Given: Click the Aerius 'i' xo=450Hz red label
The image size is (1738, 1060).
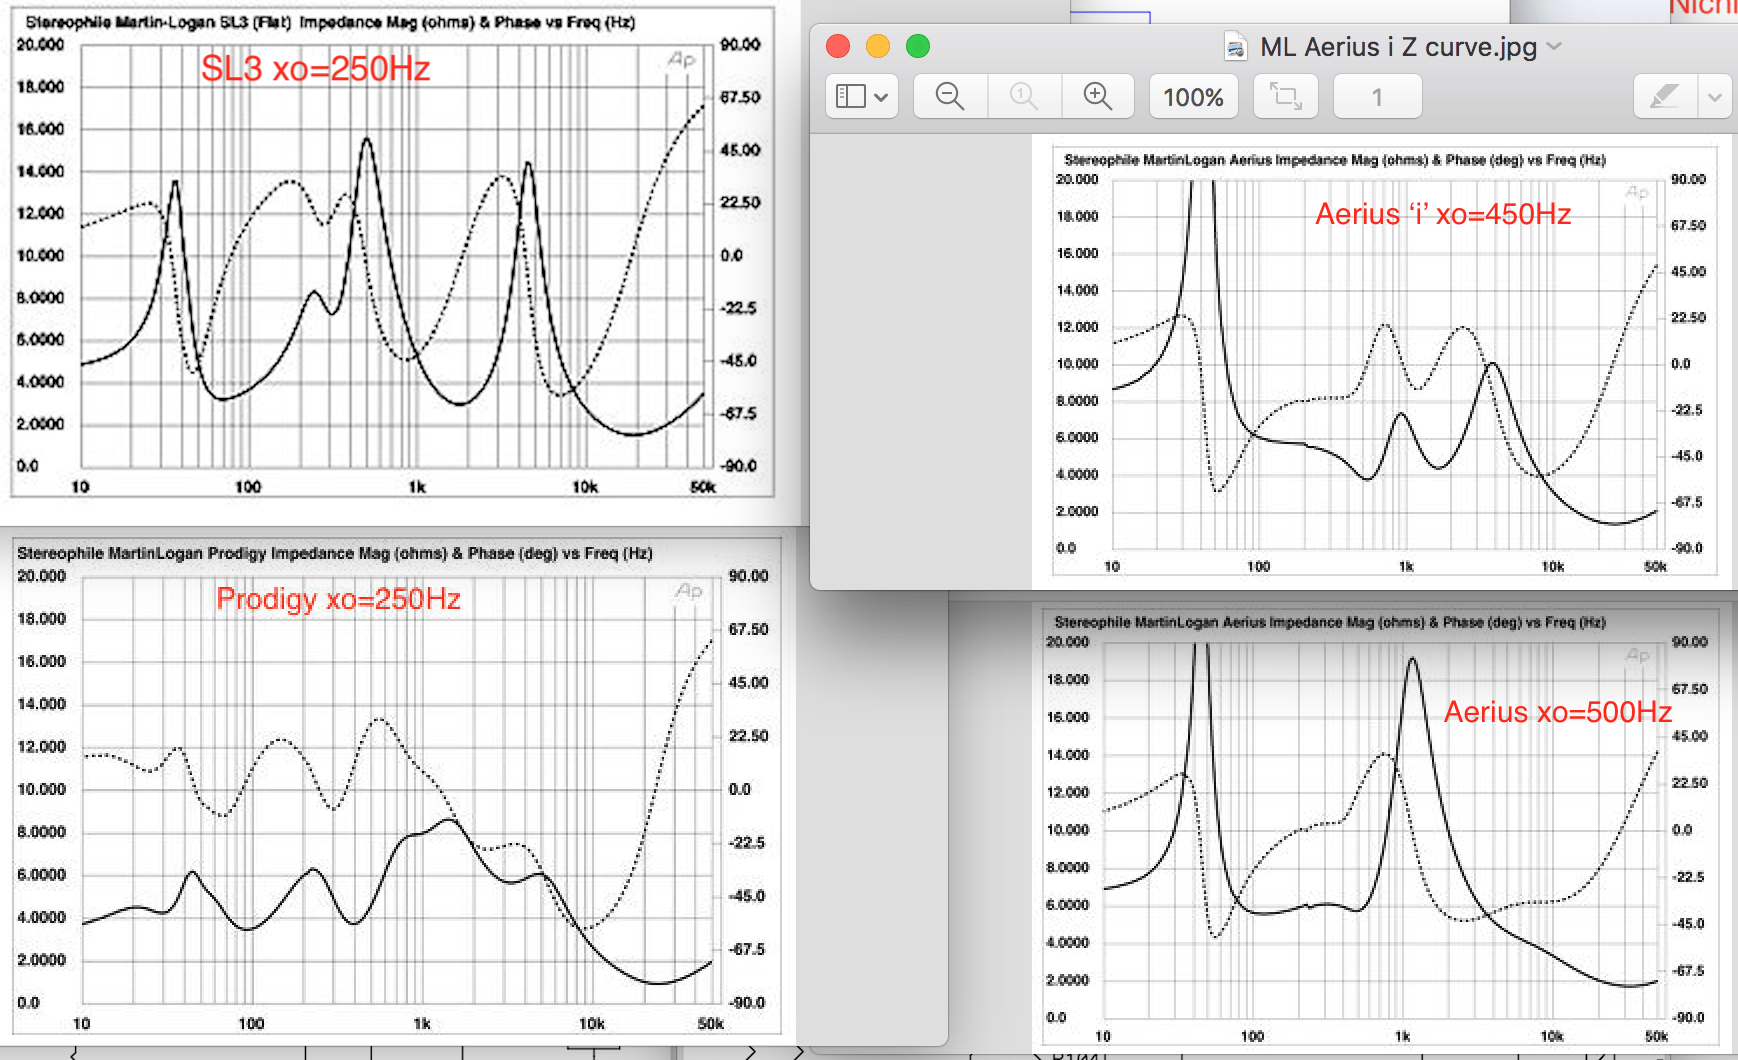Looking at the screenshot, I should point(1443,214).
